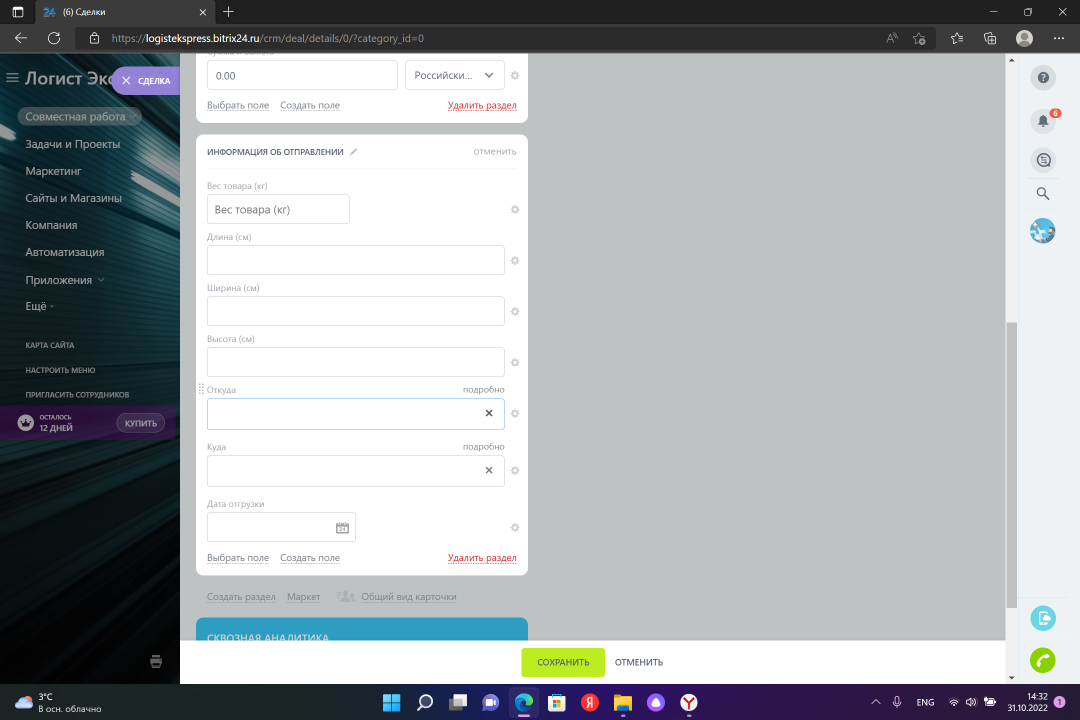
Task: Open the help question mark icon
Action: click(x=1043, y=78)
